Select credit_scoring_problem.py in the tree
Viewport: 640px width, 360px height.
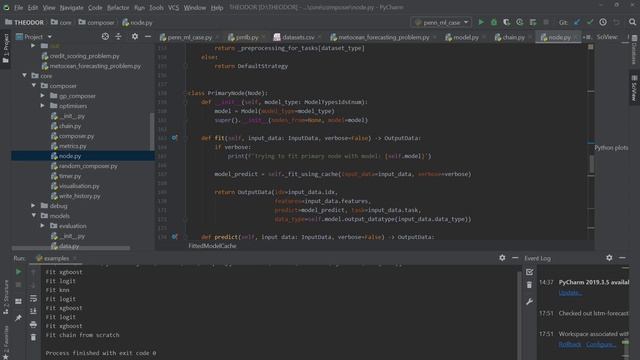pyautogui.click(x=84, y=56)
